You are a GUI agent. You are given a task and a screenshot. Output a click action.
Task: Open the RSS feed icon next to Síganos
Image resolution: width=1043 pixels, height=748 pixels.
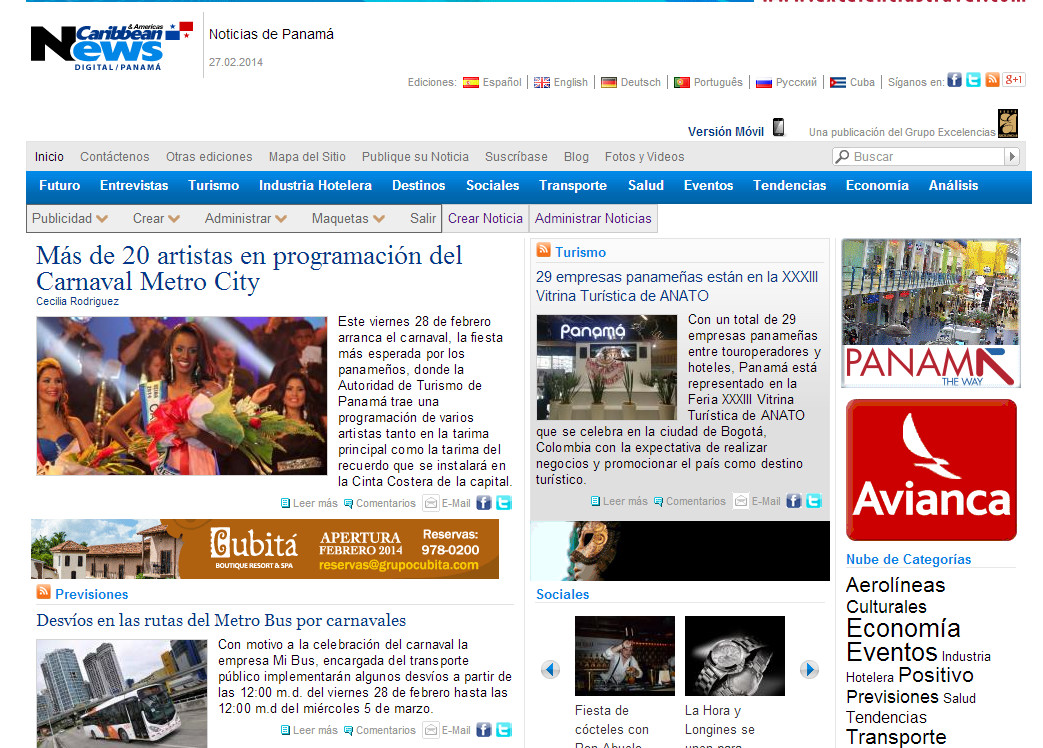(992, 79)
